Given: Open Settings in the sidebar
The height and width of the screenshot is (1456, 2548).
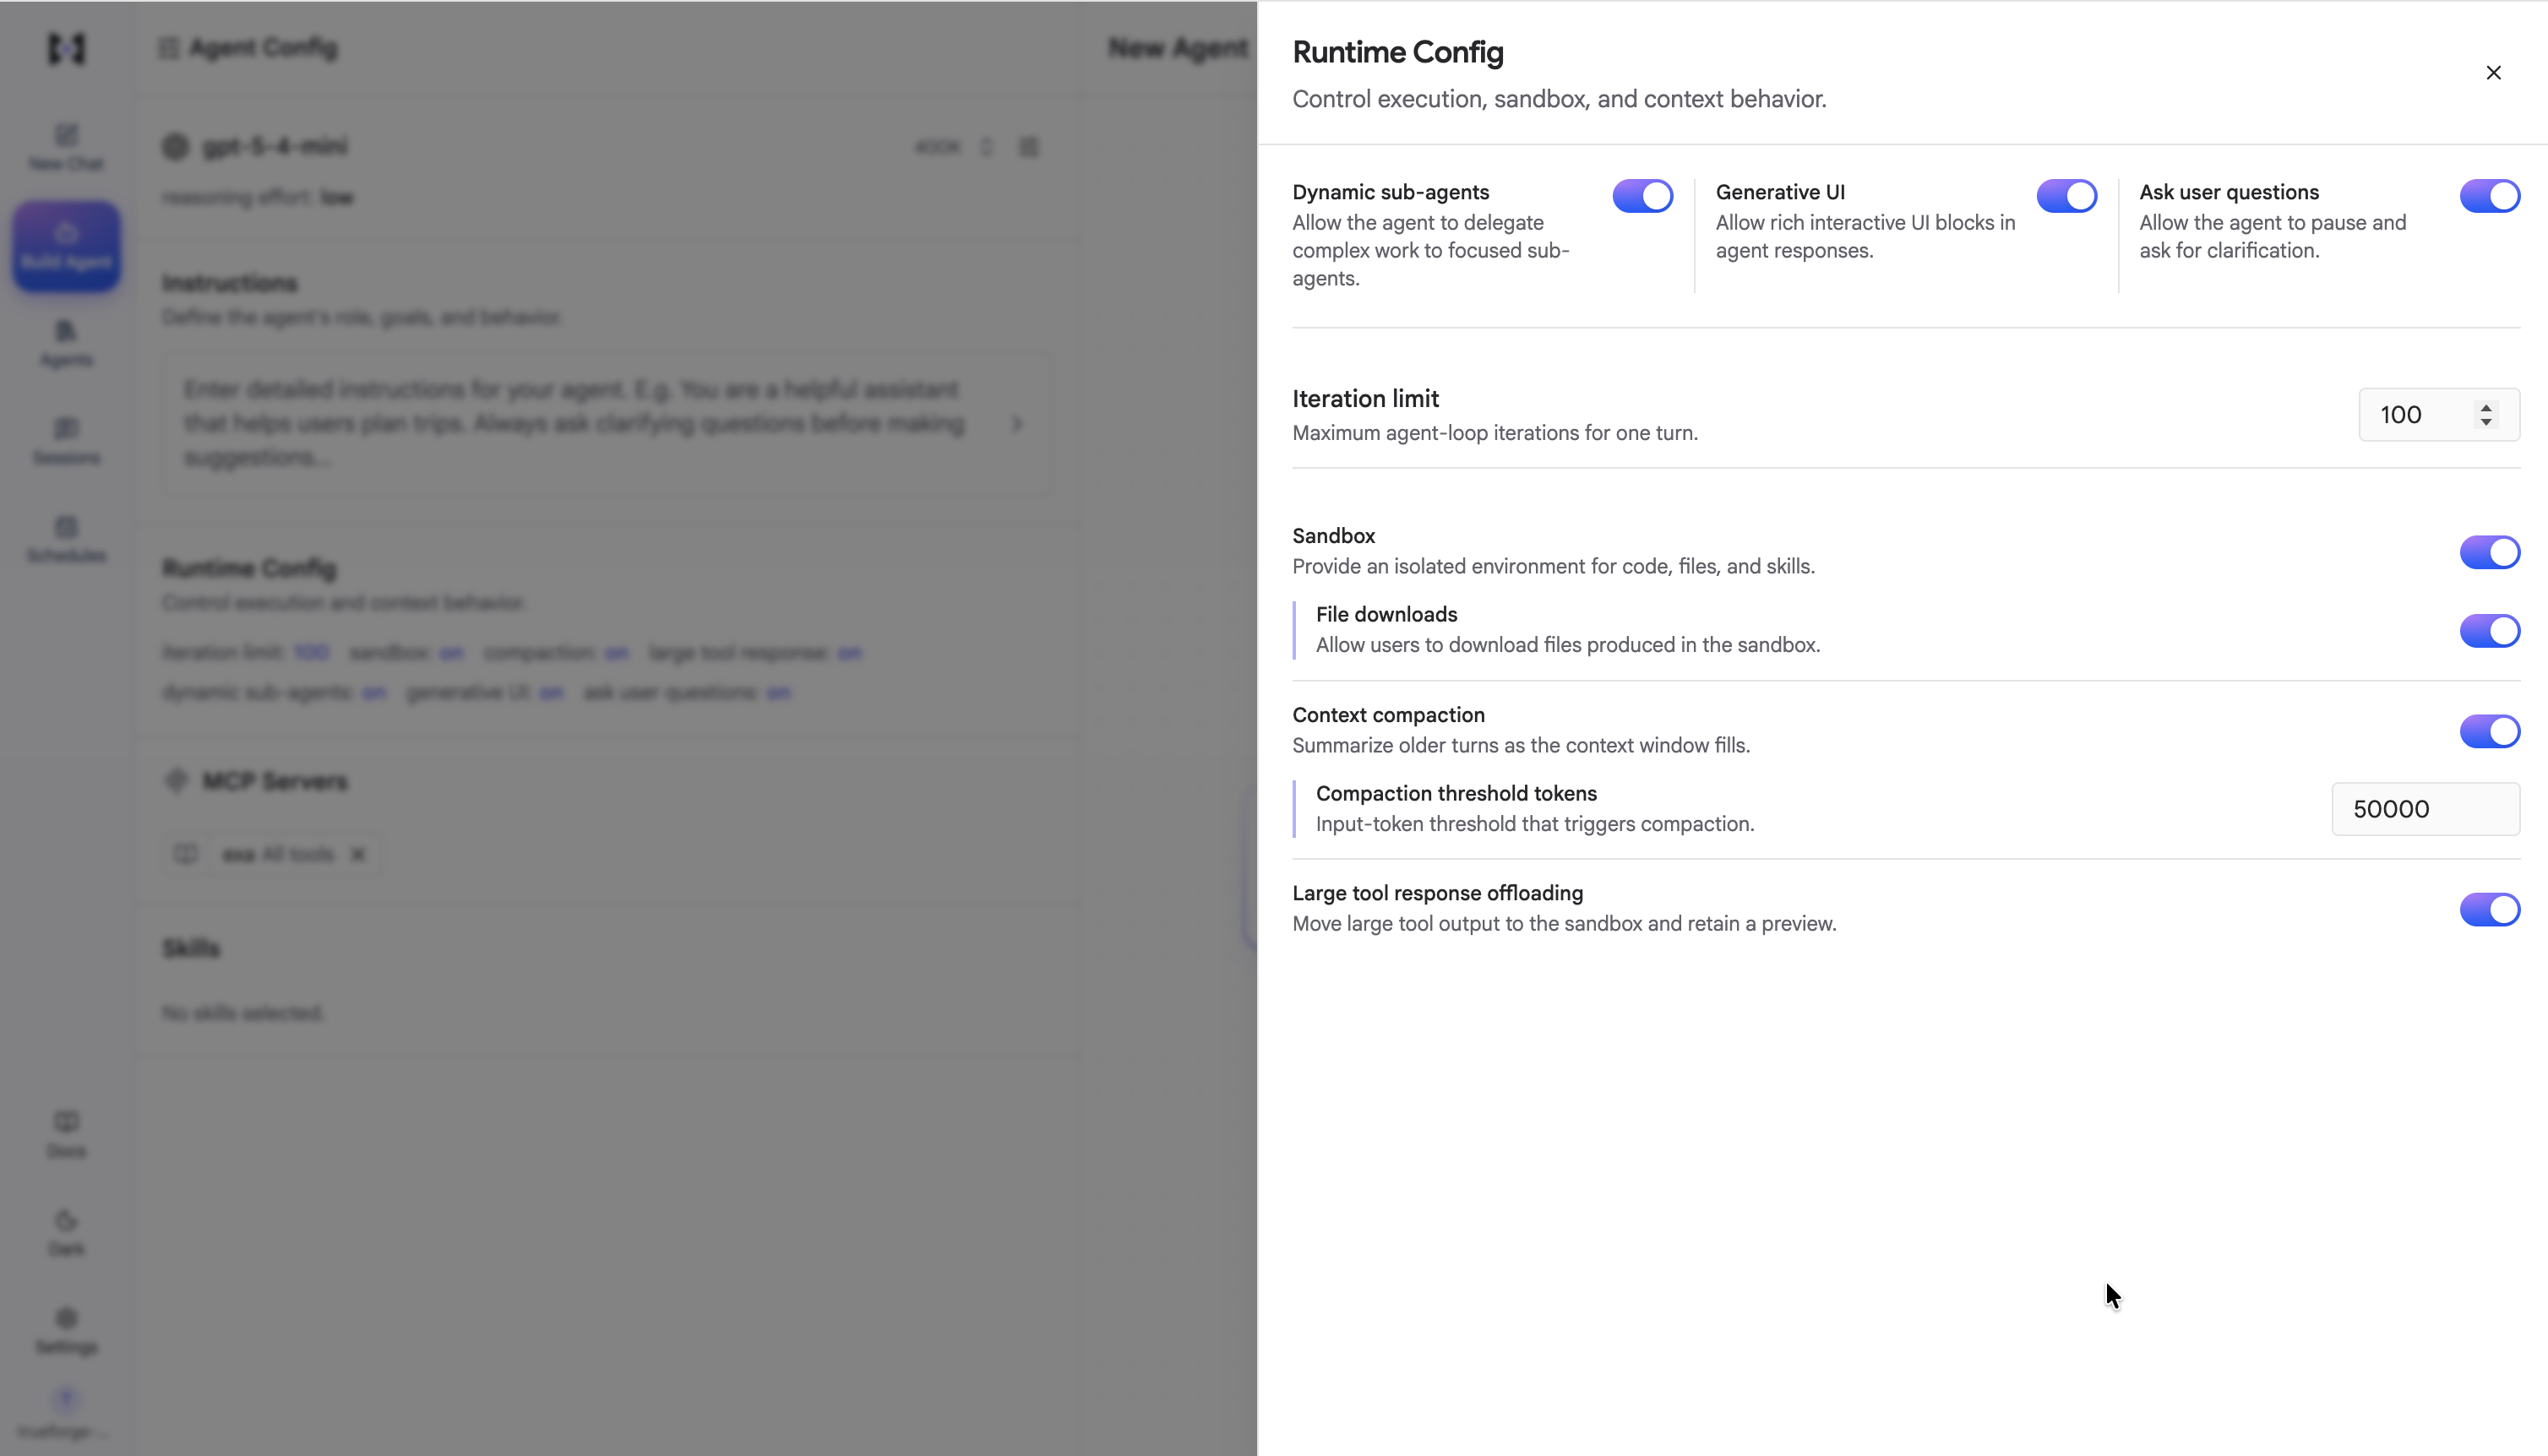Looking at the screenshot, I should 66,1331.
